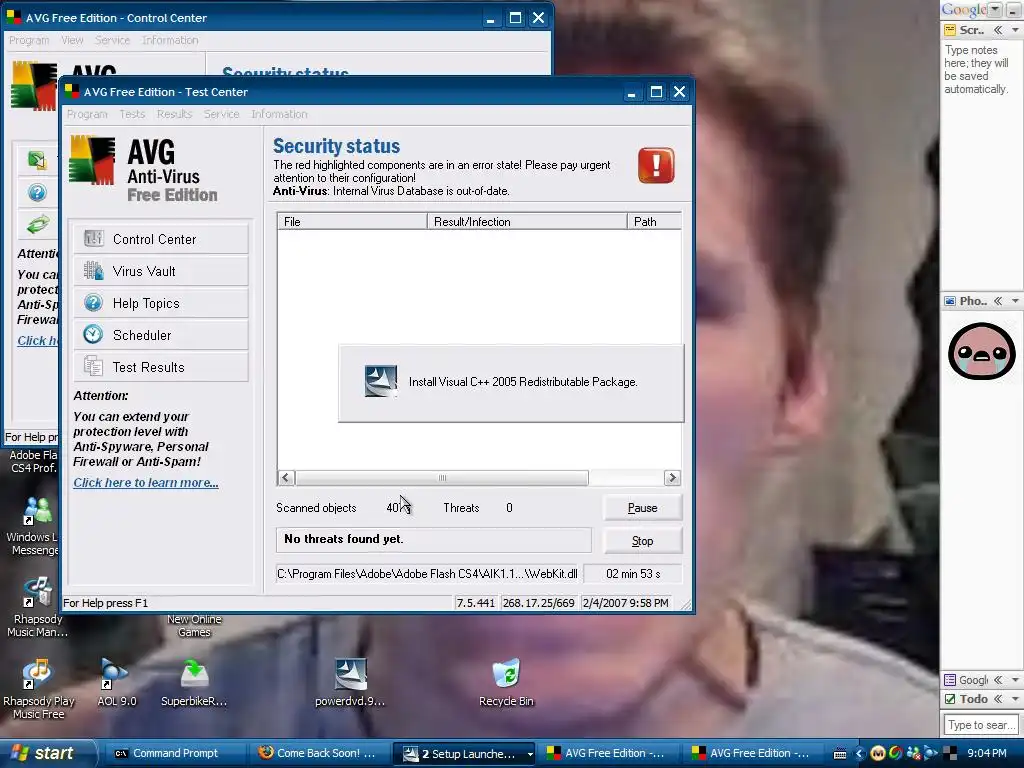Click the AVG logo in Test Center

92,160
